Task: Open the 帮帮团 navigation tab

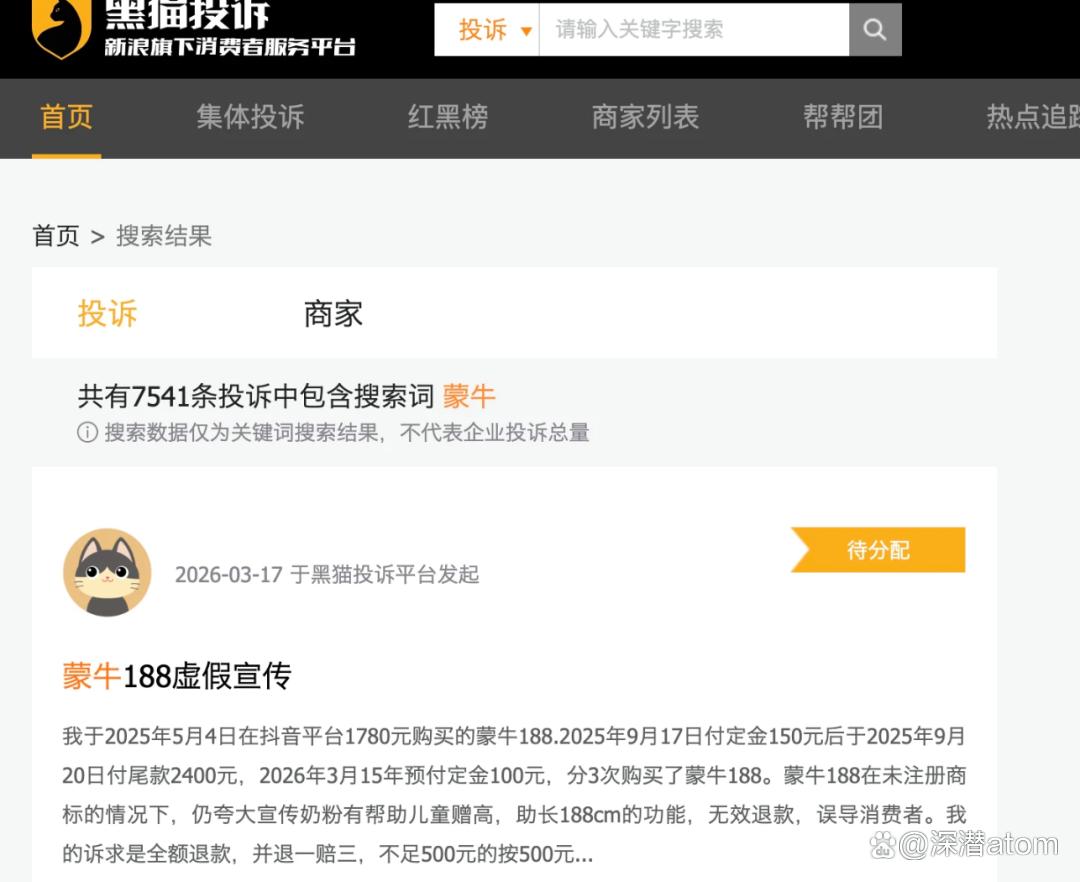Action: (843, 117)
